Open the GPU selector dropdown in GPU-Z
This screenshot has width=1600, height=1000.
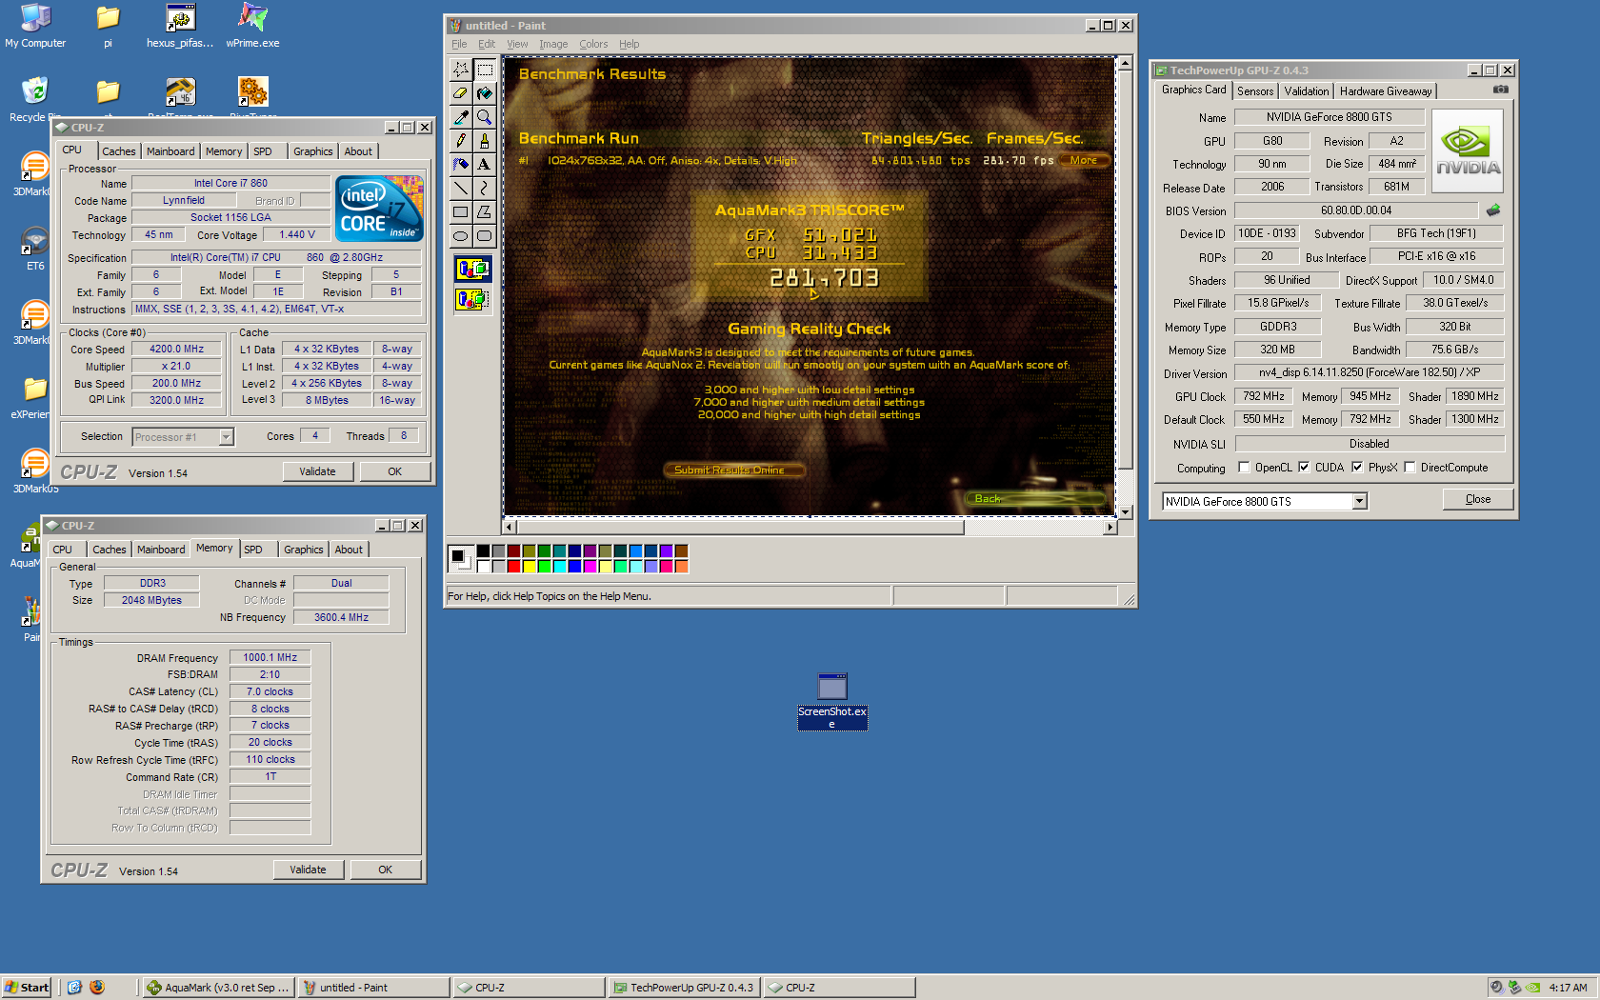[1359, 501]
